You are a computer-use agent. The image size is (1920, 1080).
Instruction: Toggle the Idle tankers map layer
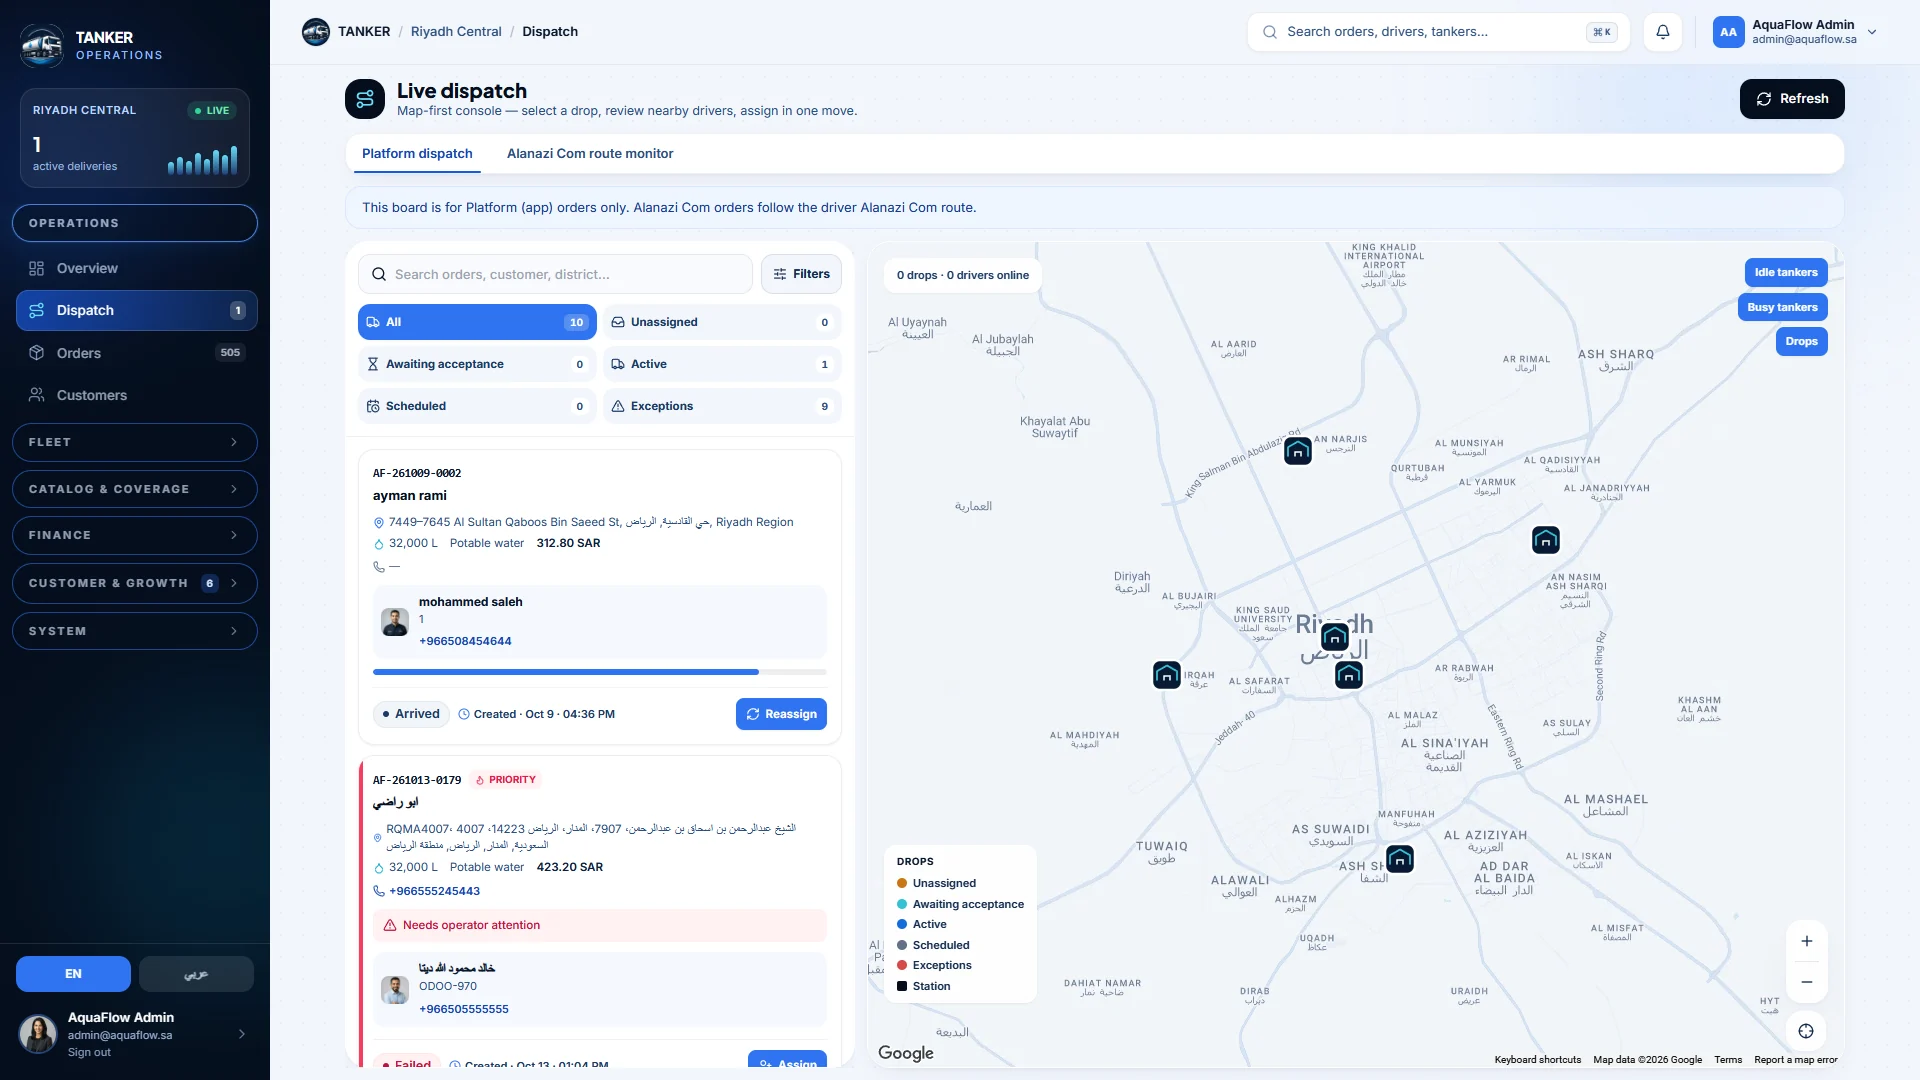tap(1786, 272)
